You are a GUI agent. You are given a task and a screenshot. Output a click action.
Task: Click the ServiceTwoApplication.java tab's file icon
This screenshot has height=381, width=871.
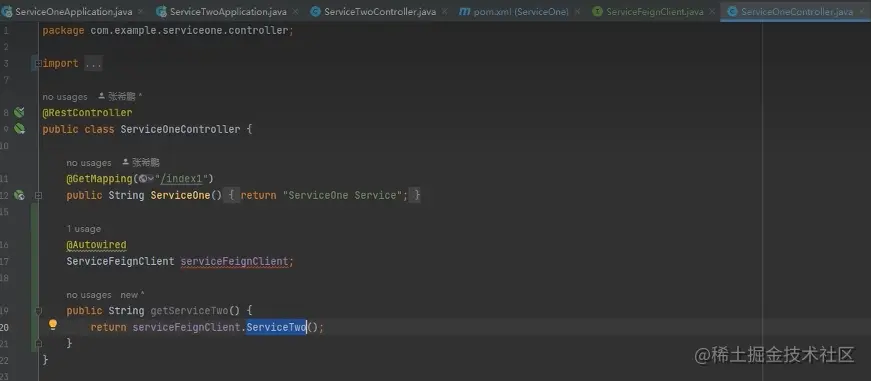[x=162, y=12]
